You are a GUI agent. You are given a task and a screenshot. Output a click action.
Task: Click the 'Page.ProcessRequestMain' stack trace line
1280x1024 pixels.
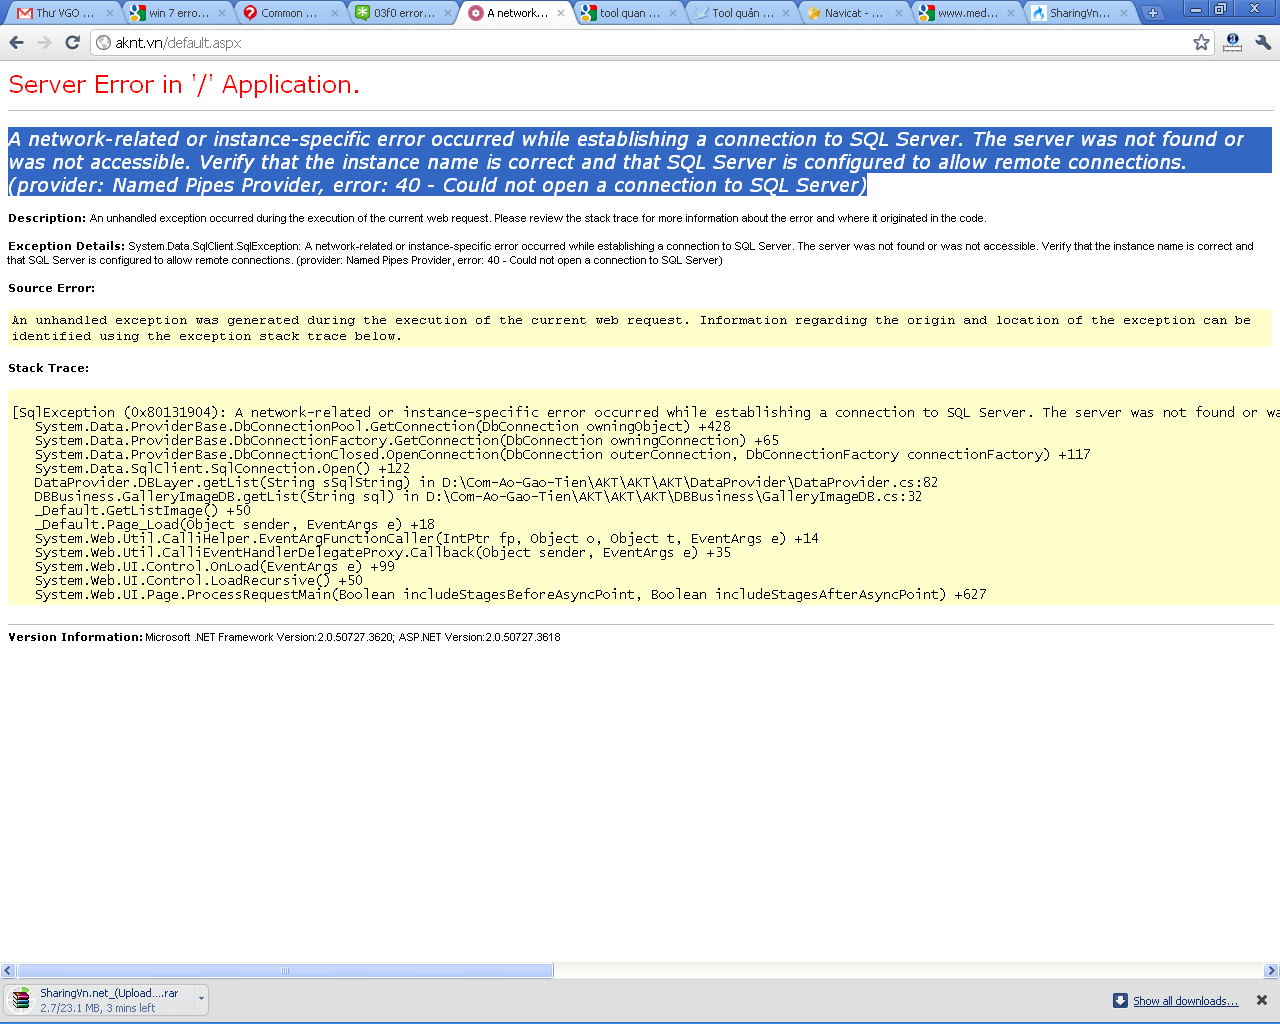510,594
